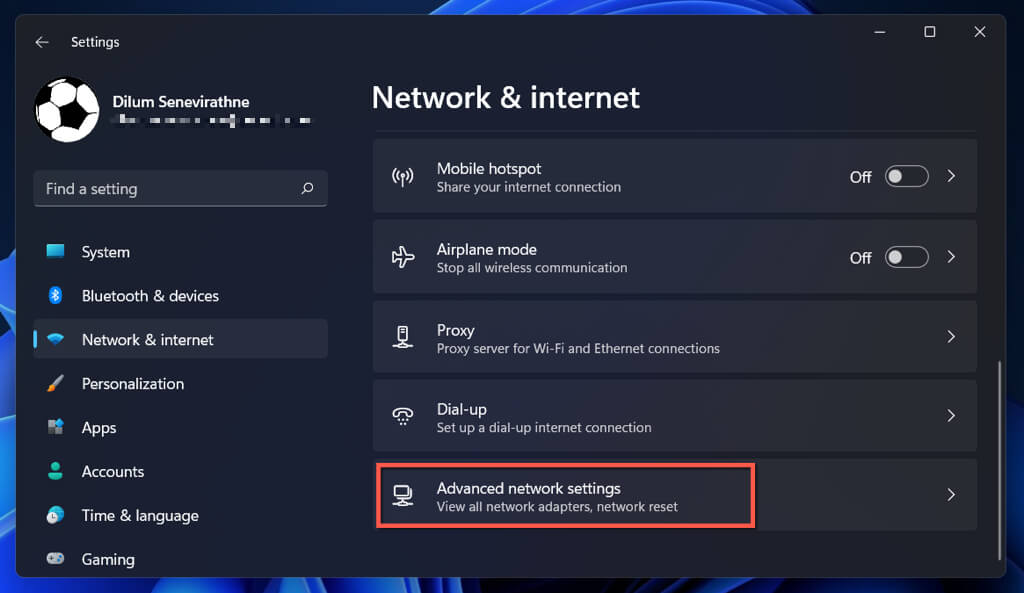This screenshot has width=1024, height=593.
Task: Click the Advanced network settings monitor icon
Action: (403, 496)
